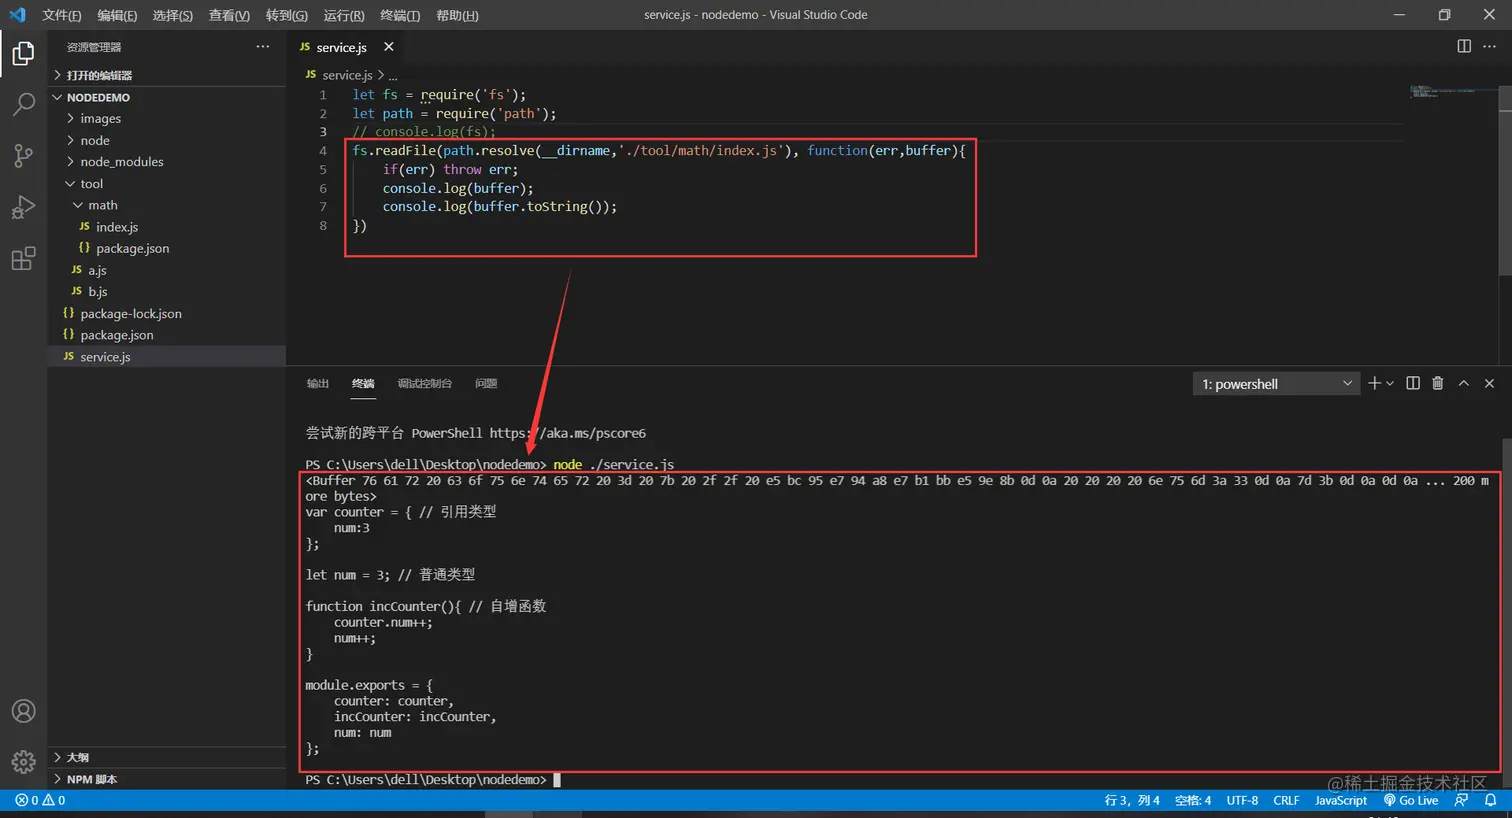This screenshot has height=818, width=1512.
Task: Open the Help menu
Action: tap(457, 15)
